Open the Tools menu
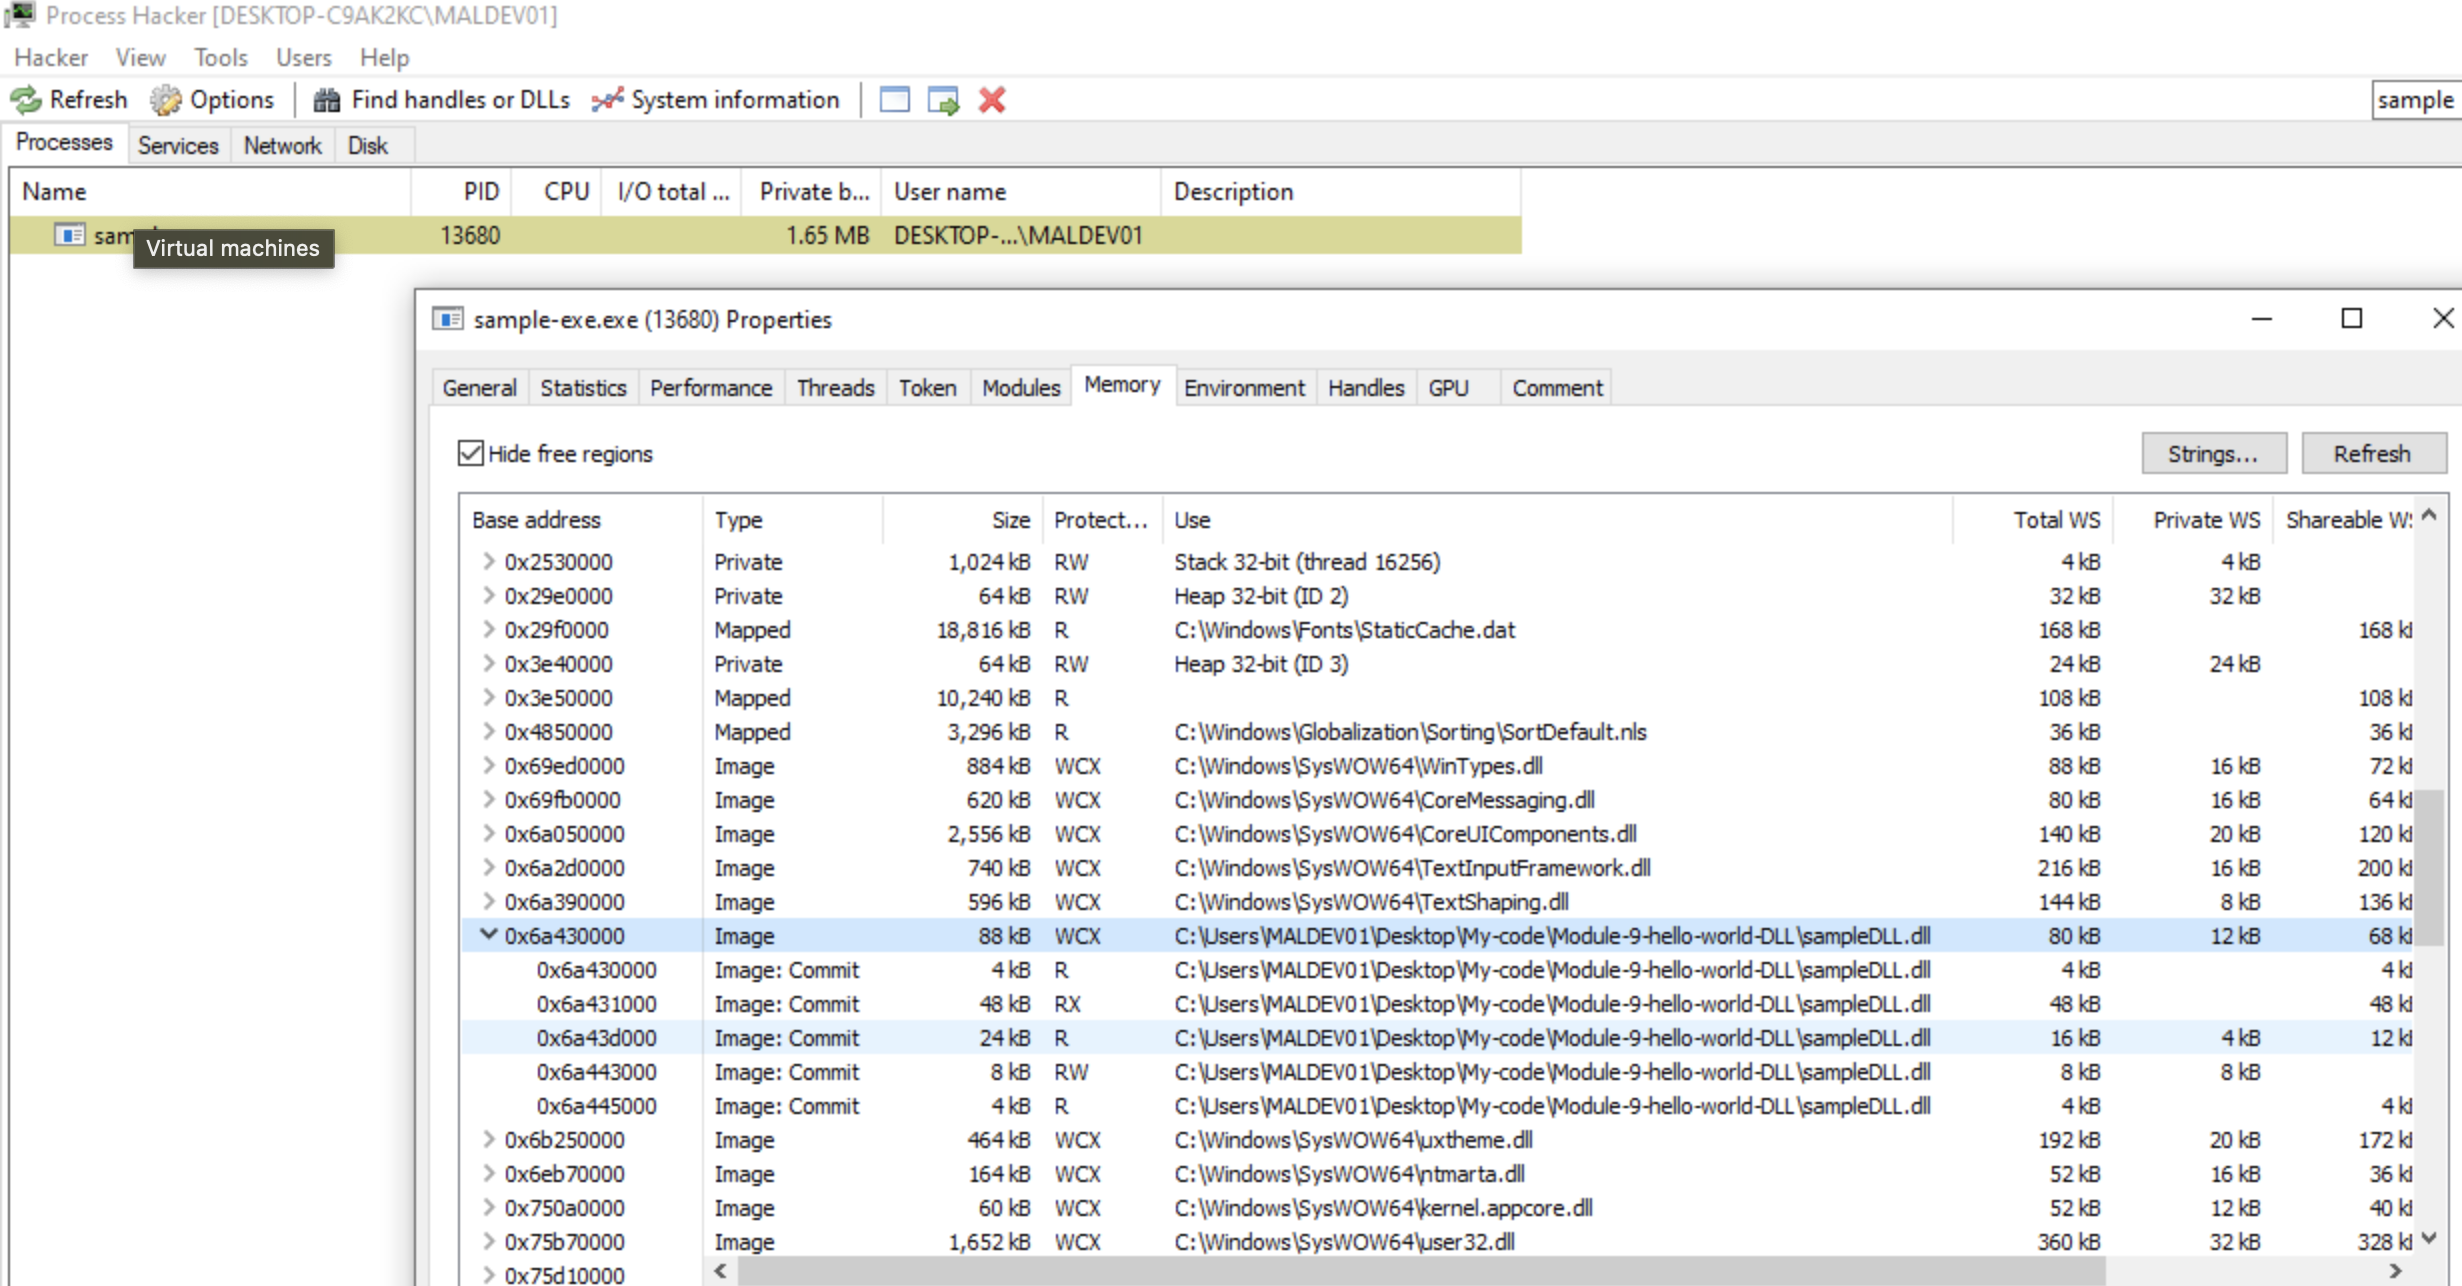The width and height of the screenshot is (2462, 1286). pyautogui.click(x=220, y=57)
